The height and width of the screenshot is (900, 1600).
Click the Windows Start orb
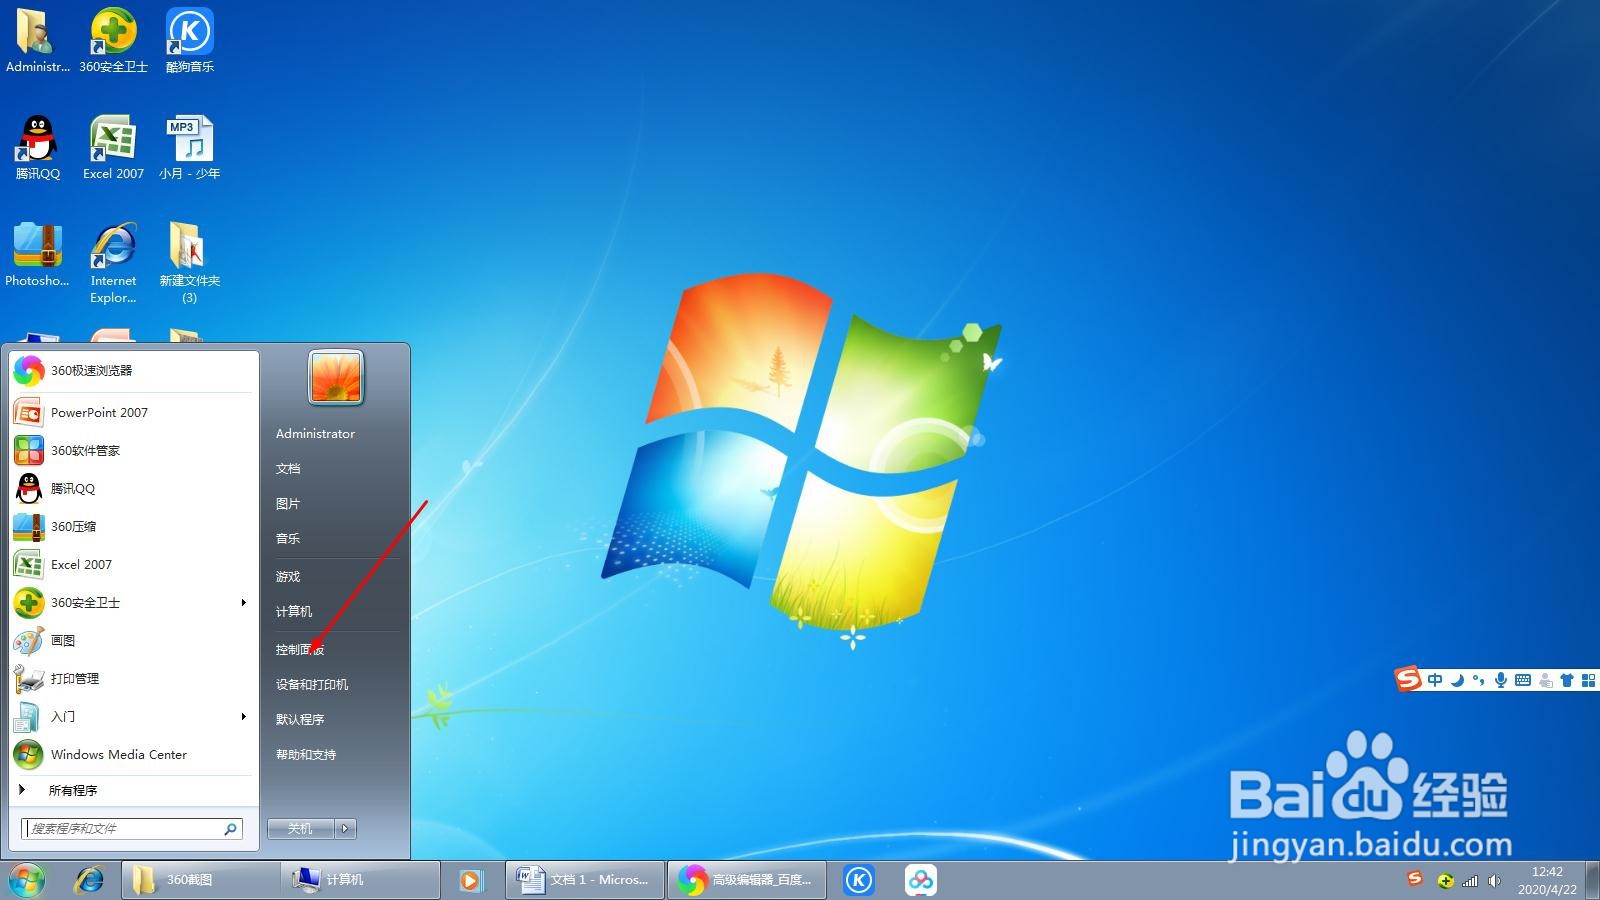coord(28,880)
